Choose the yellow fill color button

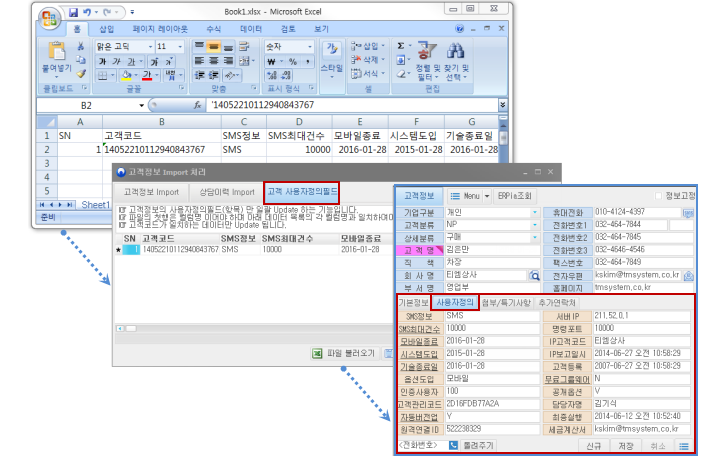126,75
